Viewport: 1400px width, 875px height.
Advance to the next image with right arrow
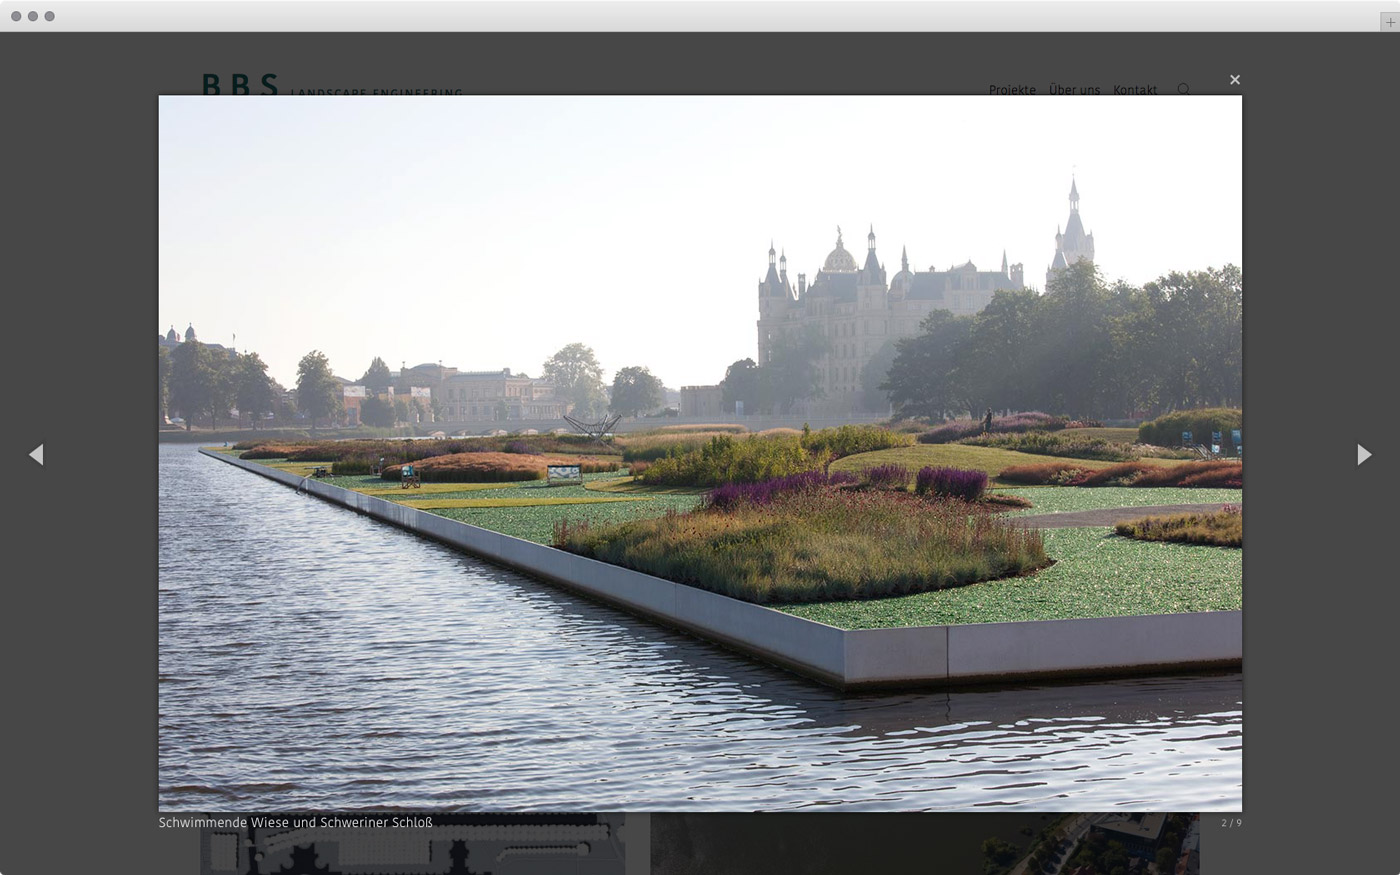pos(1364,455)
